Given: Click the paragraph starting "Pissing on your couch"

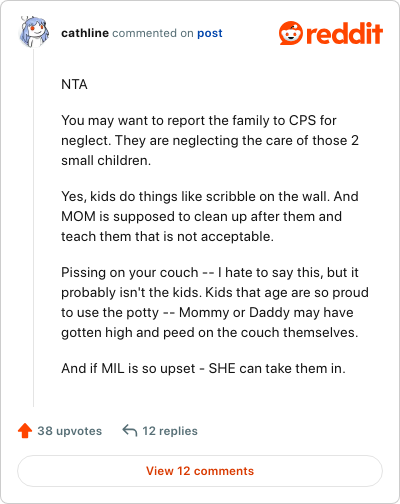Looking at the screenshot, I should 215,302.
